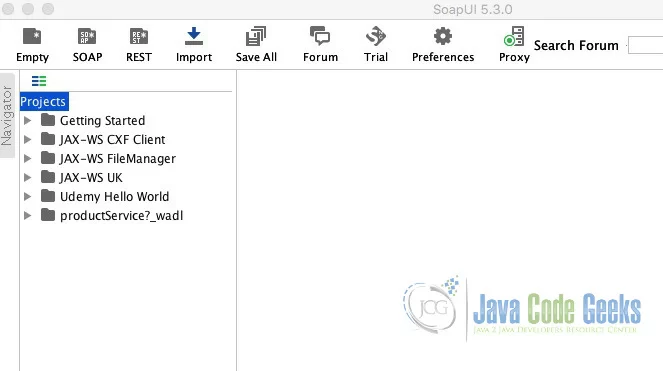The width and height of the screenshot is (663, 371).
Task: Select the JAX-WS CXF Client label
Action: (112, 140)
